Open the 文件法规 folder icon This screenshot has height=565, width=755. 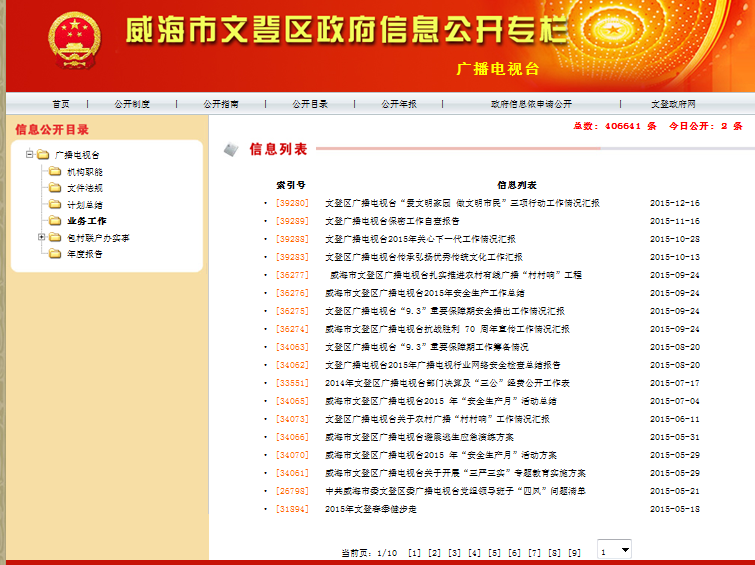(54, 188)
